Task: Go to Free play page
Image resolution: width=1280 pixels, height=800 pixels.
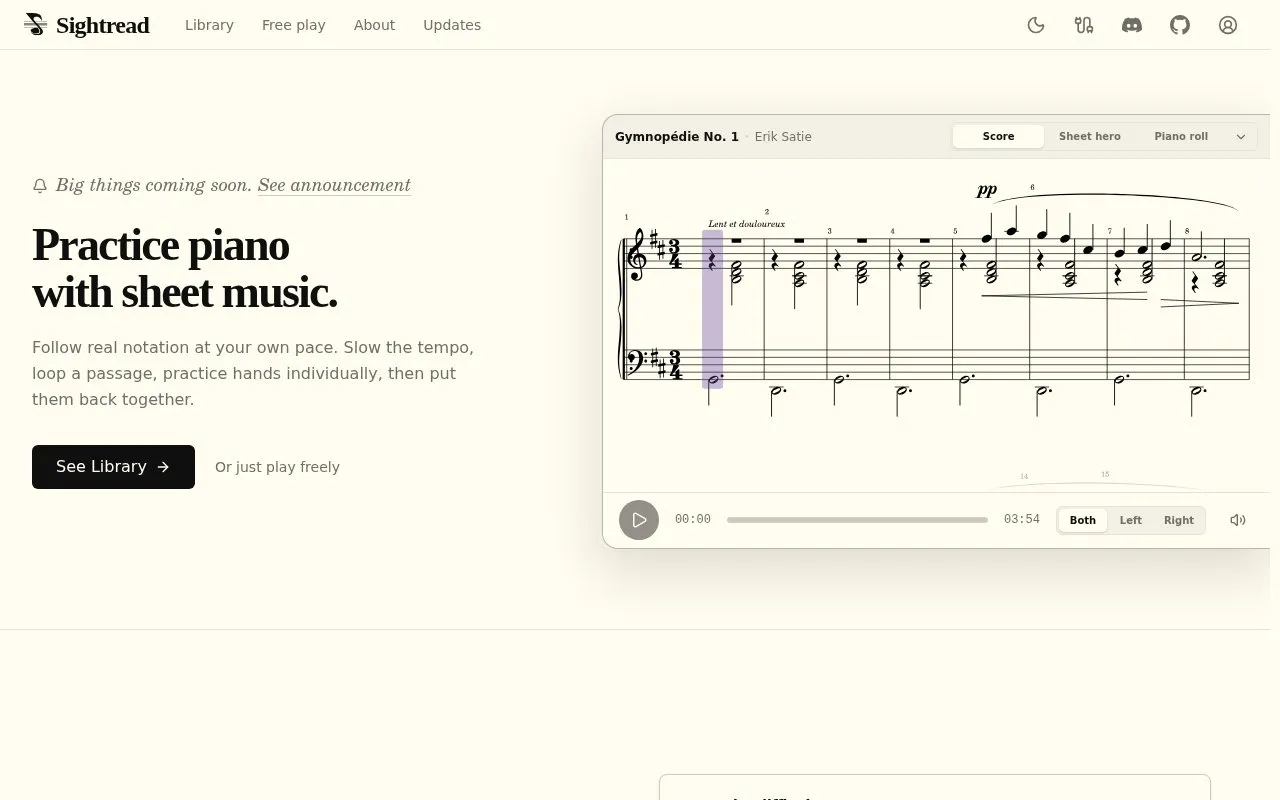Action: tap(294, 25)
